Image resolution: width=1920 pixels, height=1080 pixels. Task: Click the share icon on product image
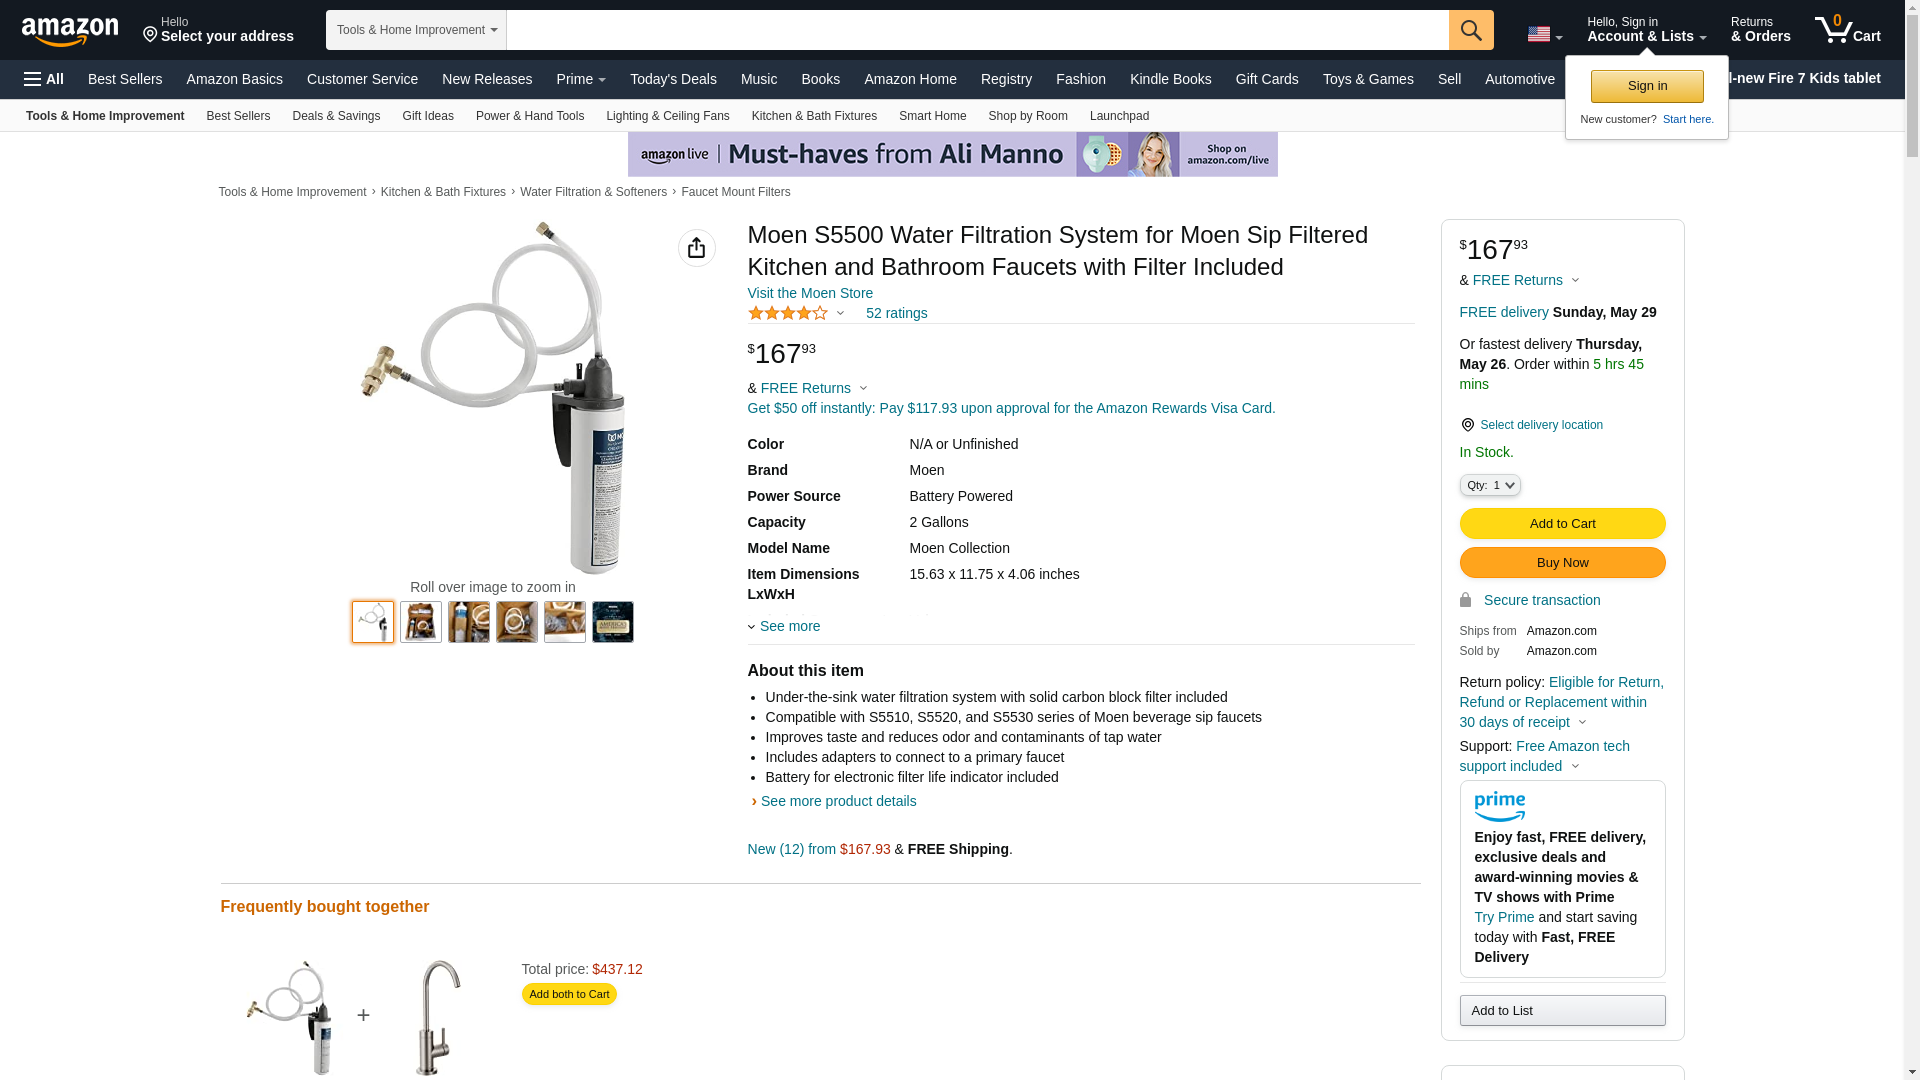(x=696, y=248)
